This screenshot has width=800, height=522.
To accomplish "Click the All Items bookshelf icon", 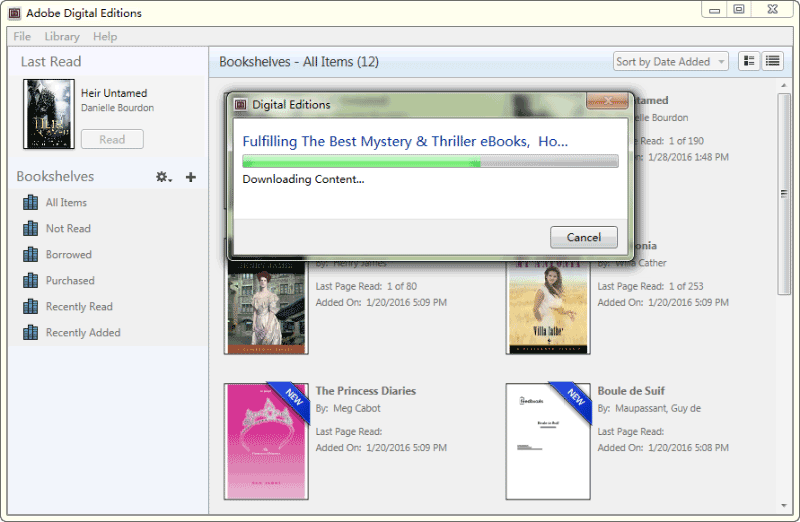I will [x=30, y=202].
